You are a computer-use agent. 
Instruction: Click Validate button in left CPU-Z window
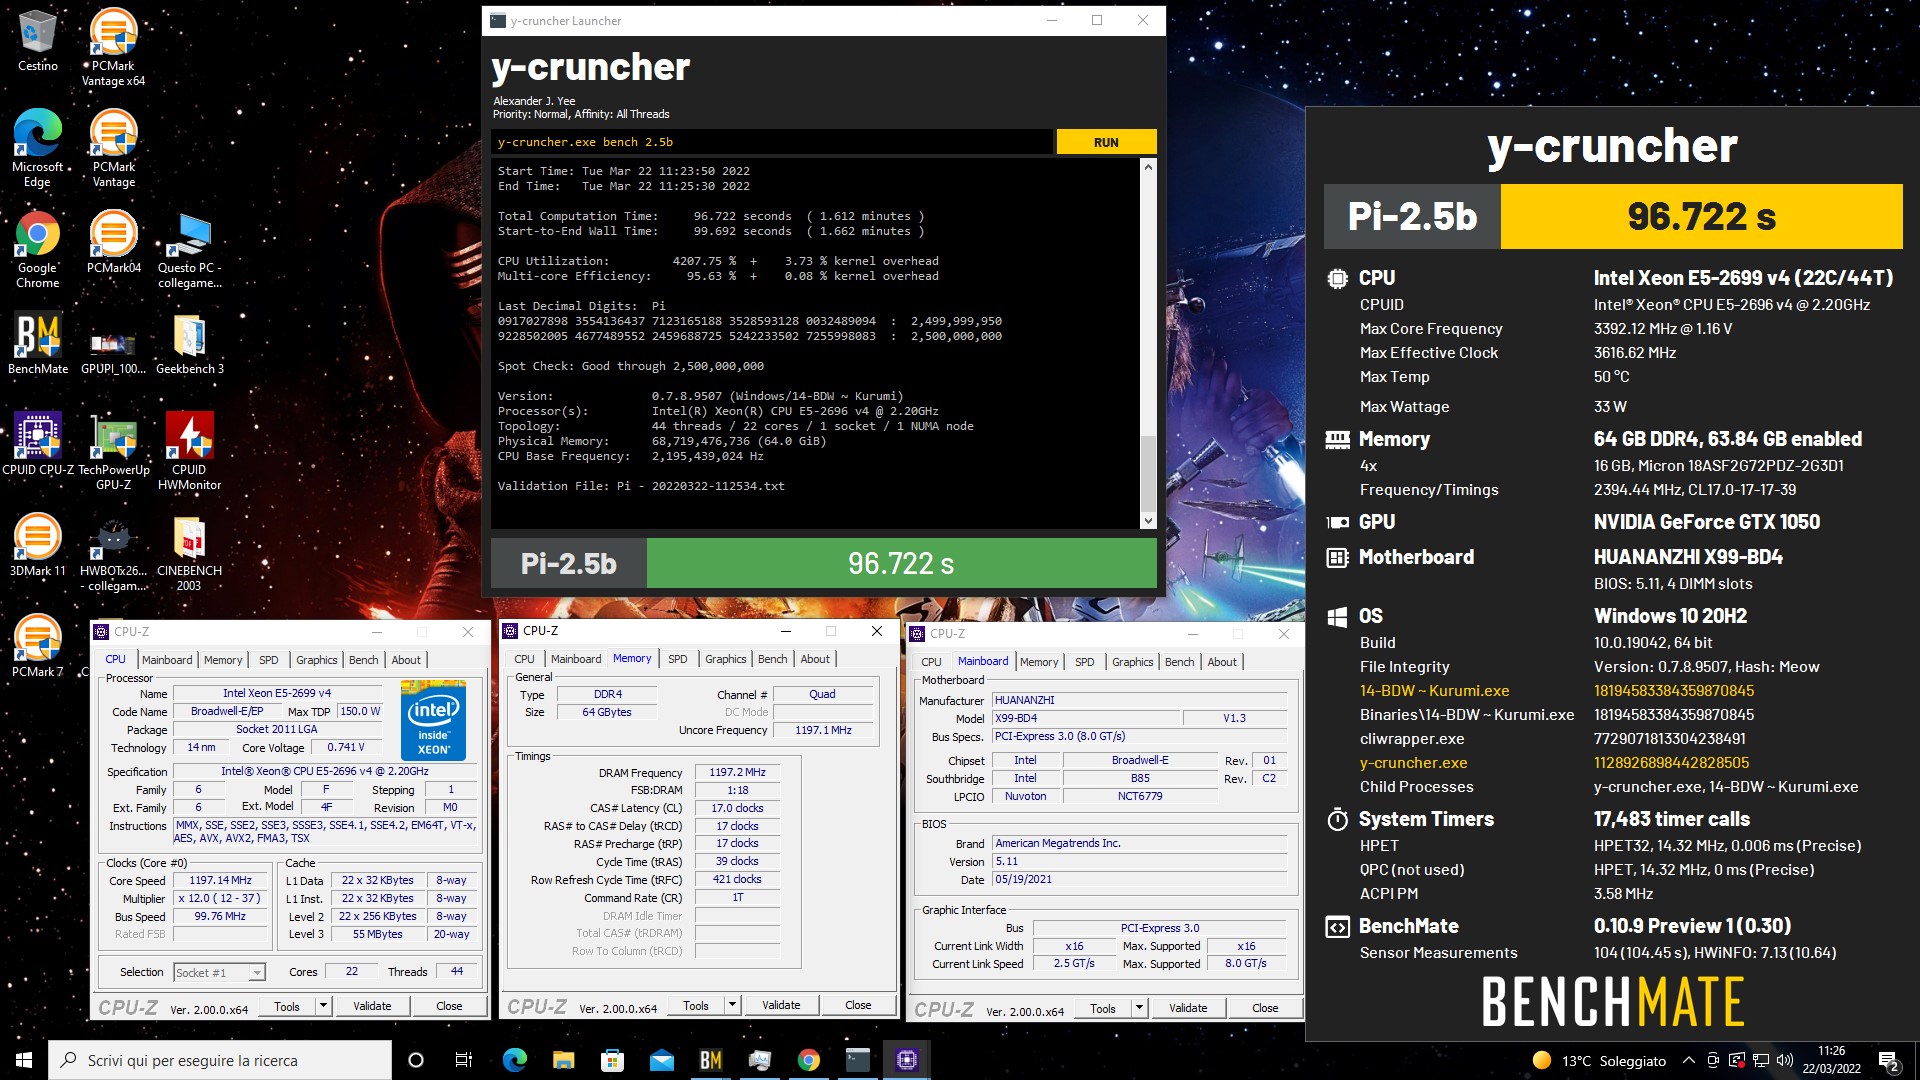click(372, 1006)
